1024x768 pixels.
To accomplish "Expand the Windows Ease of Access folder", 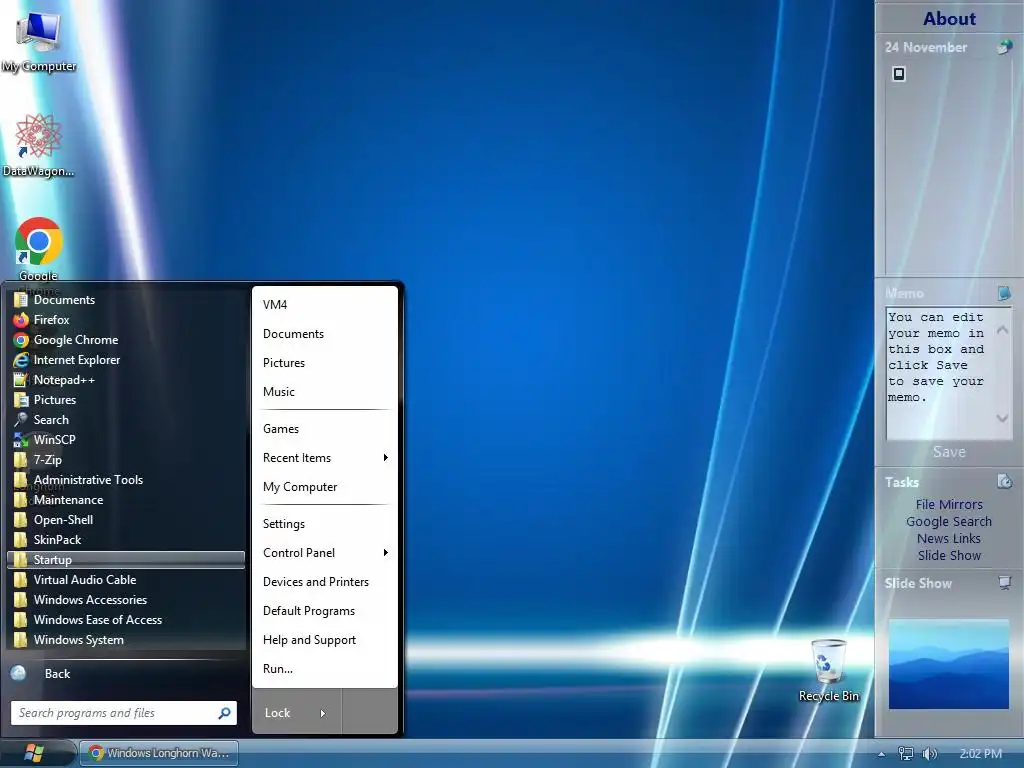I will pyautogui.click(x=126, y=620).
